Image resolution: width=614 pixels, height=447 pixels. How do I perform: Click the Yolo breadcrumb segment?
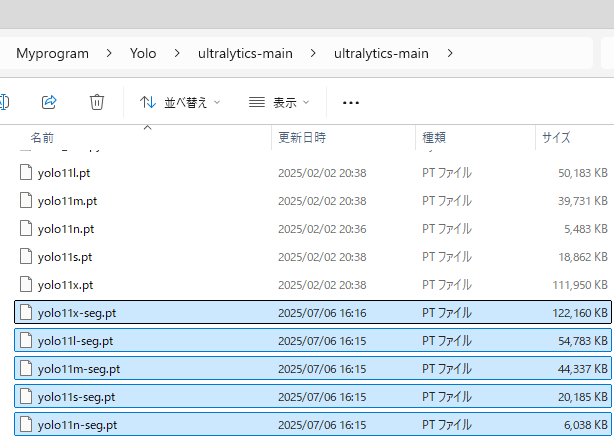143,53
